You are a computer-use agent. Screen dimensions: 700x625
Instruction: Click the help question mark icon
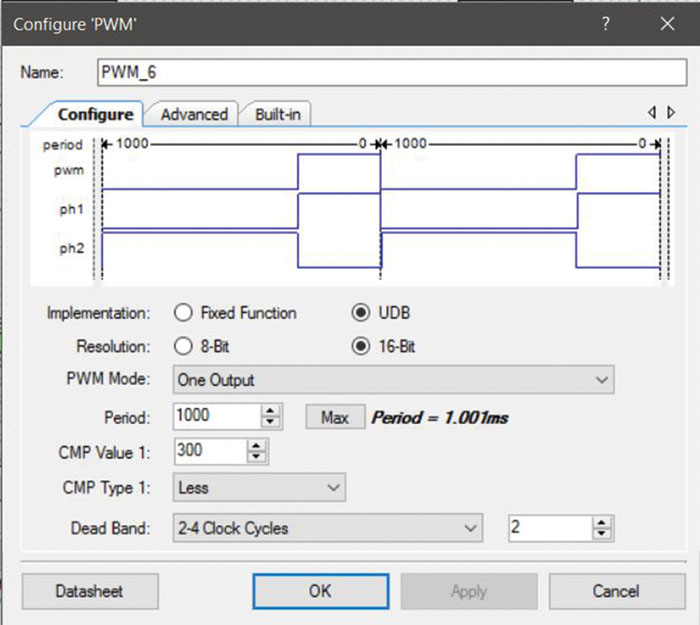(606, 25)
